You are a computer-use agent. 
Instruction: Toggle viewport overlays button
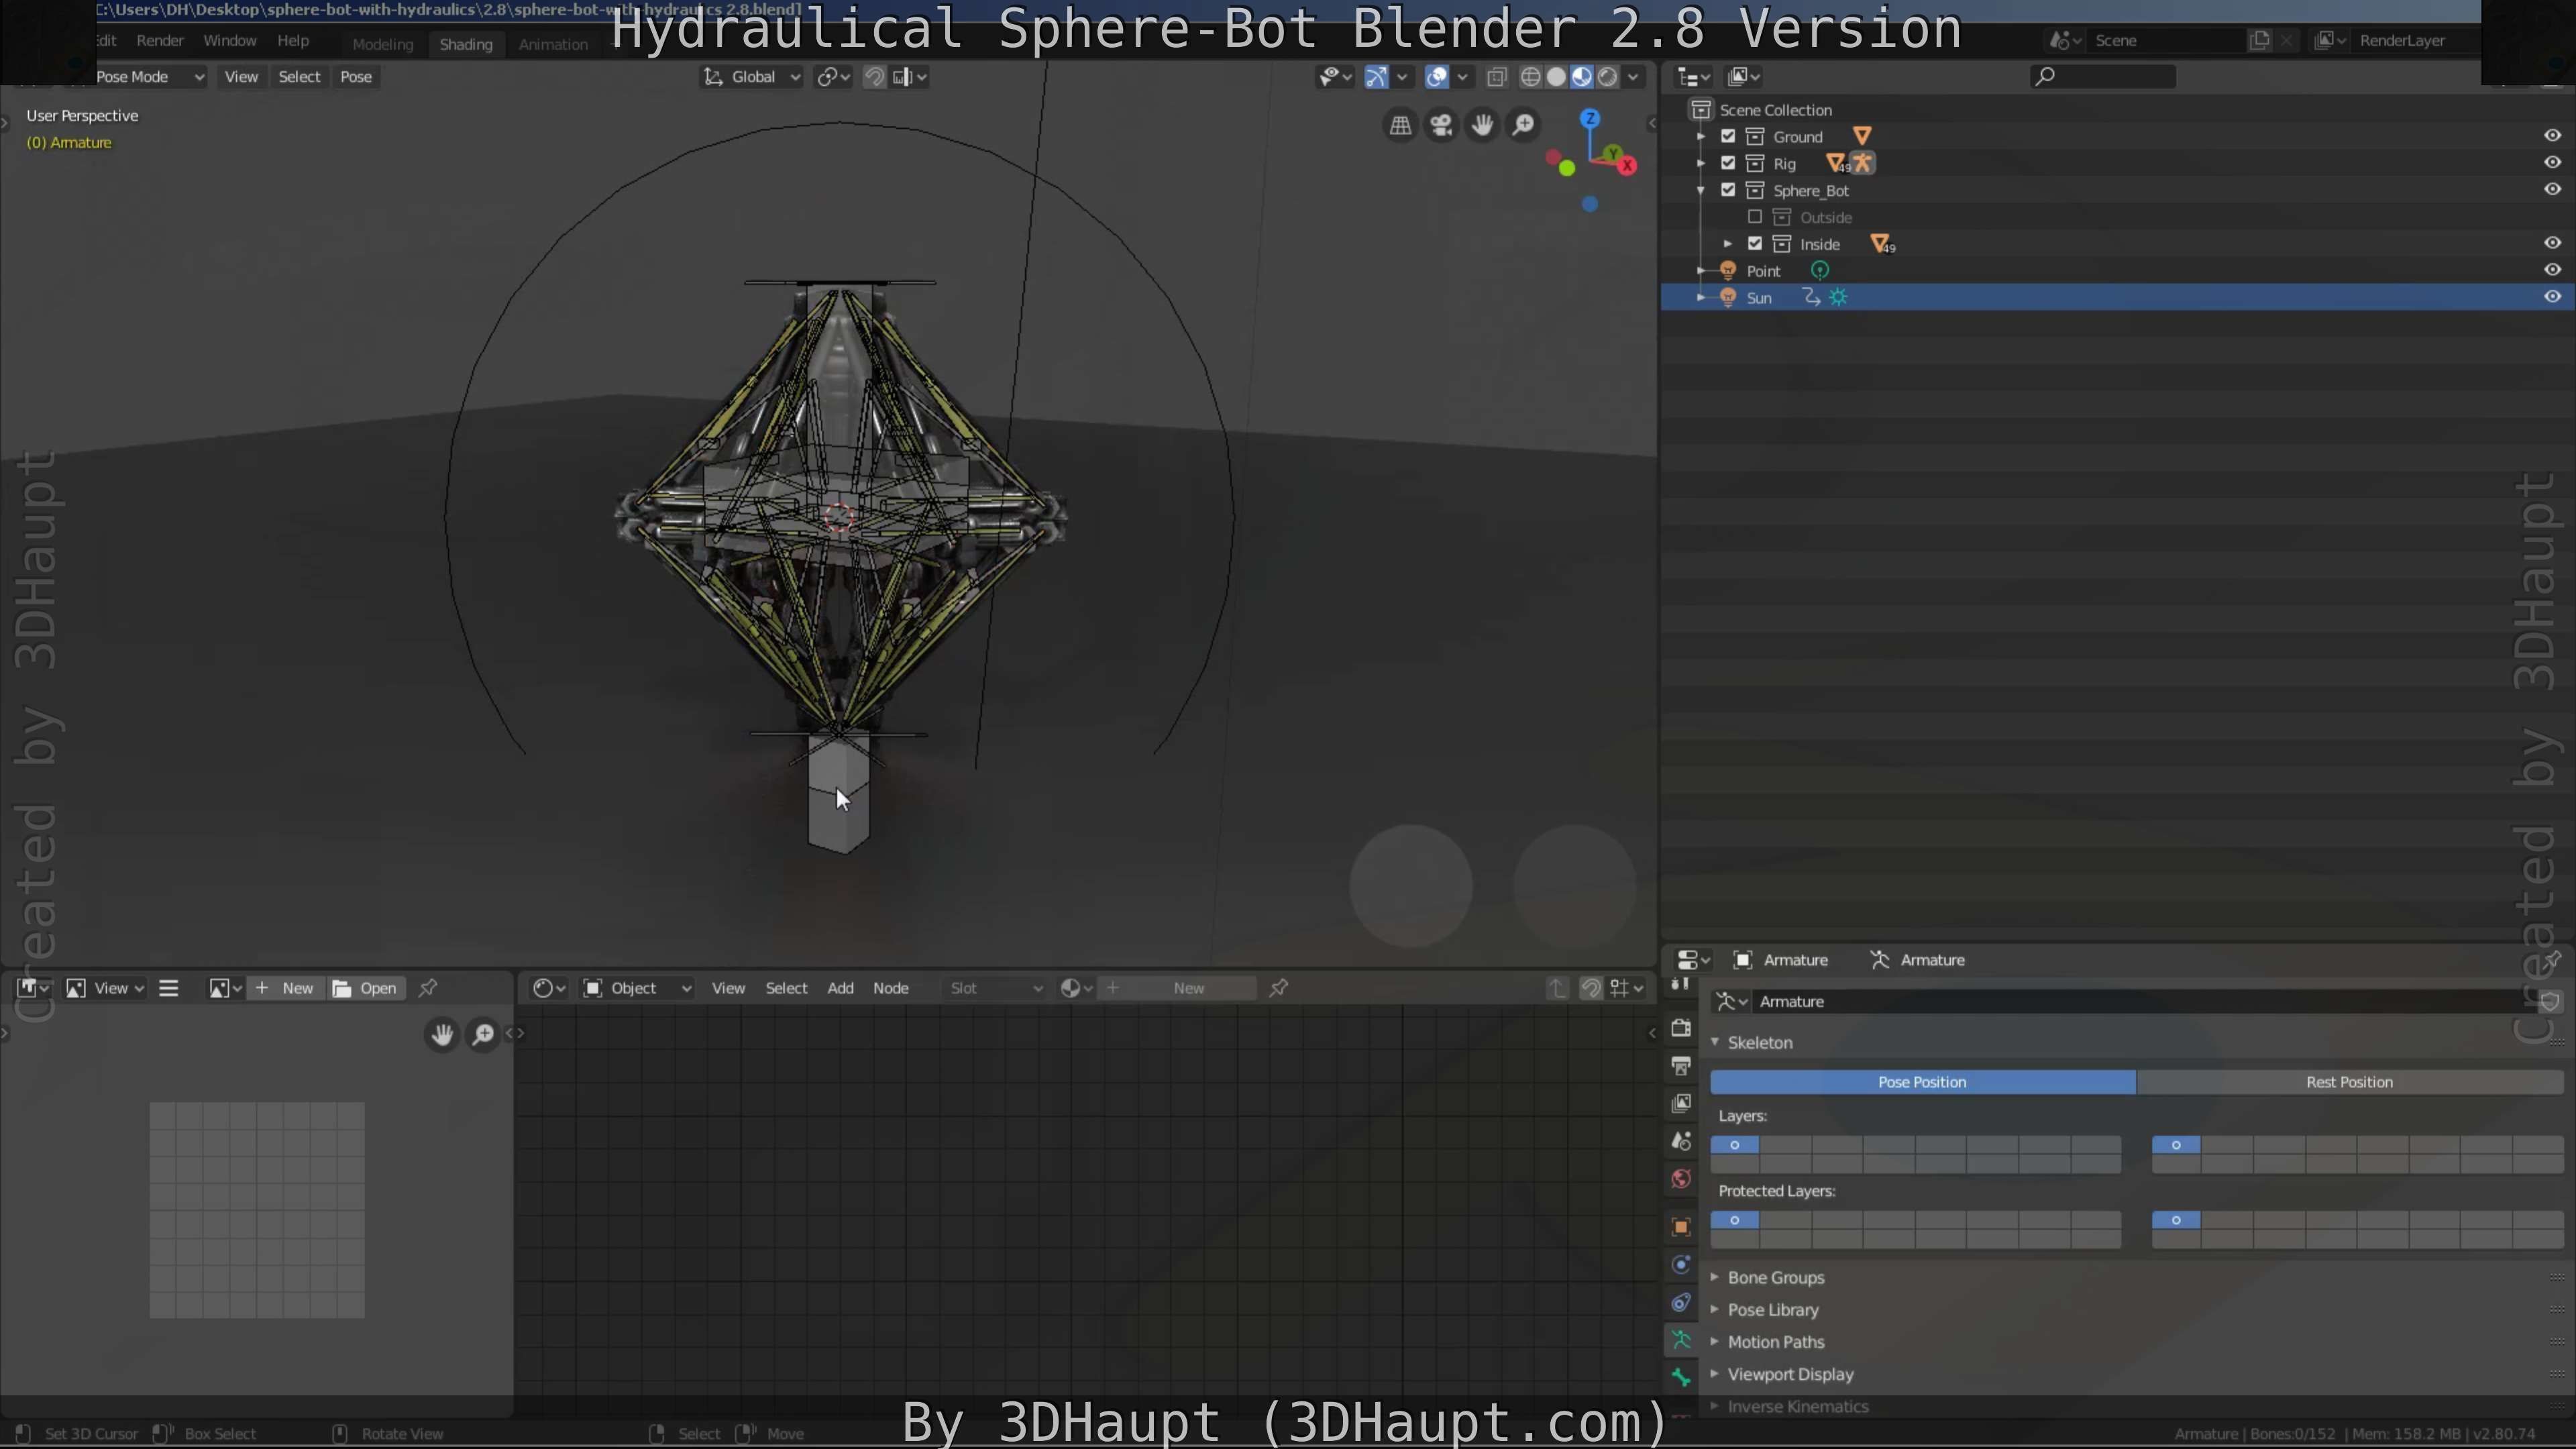point(1437,77)
